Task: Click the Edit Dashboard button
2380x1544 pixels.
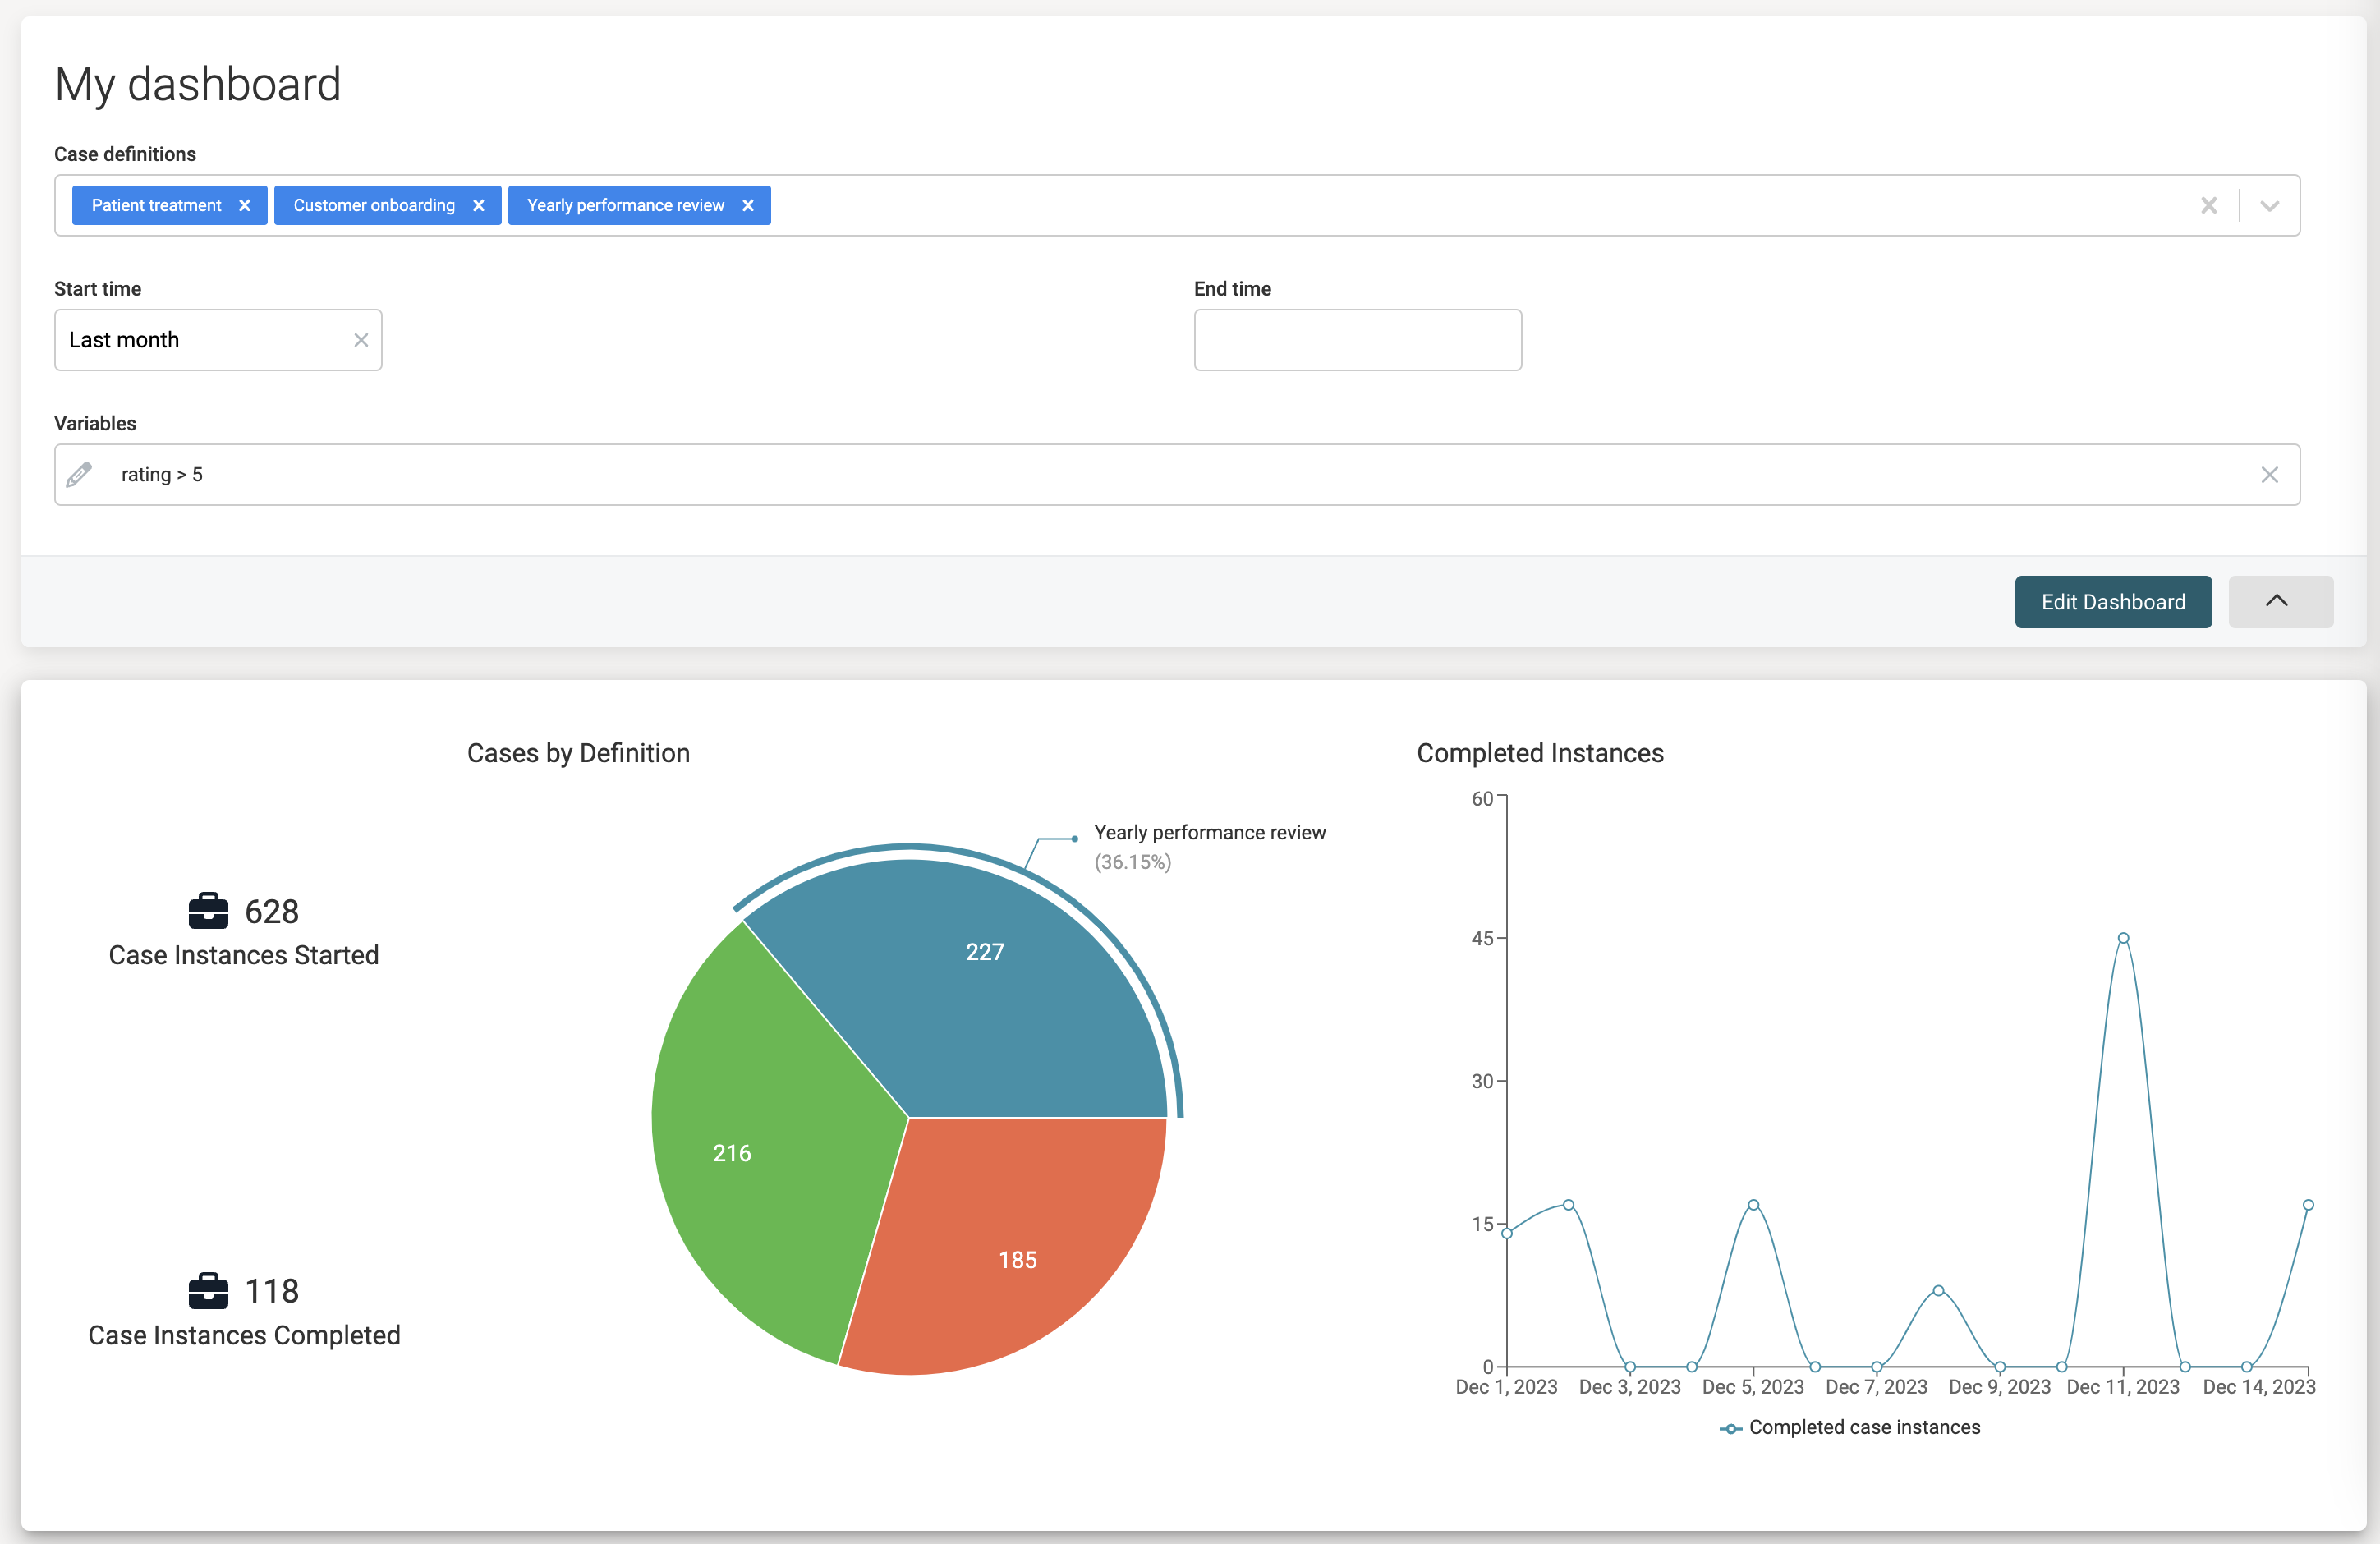Action: [2113, 601]
